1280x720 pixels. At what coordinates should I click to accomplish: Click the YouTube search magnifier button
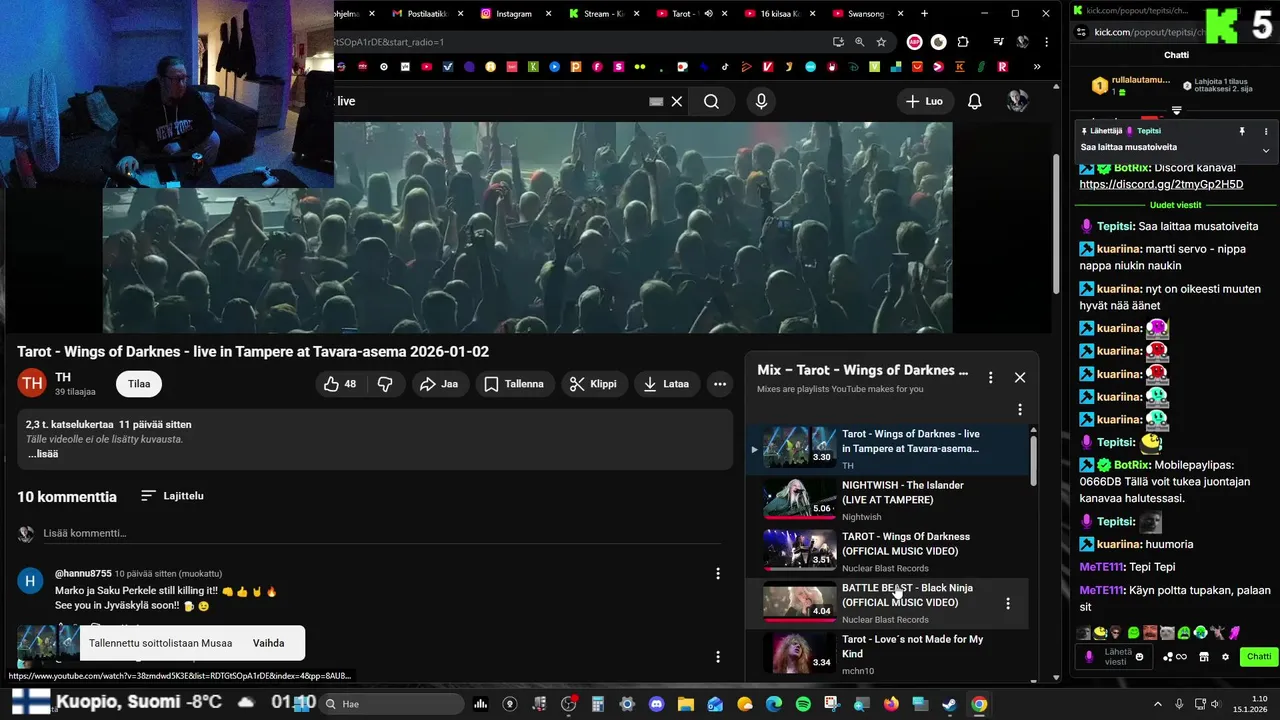[x=711, y=101]
